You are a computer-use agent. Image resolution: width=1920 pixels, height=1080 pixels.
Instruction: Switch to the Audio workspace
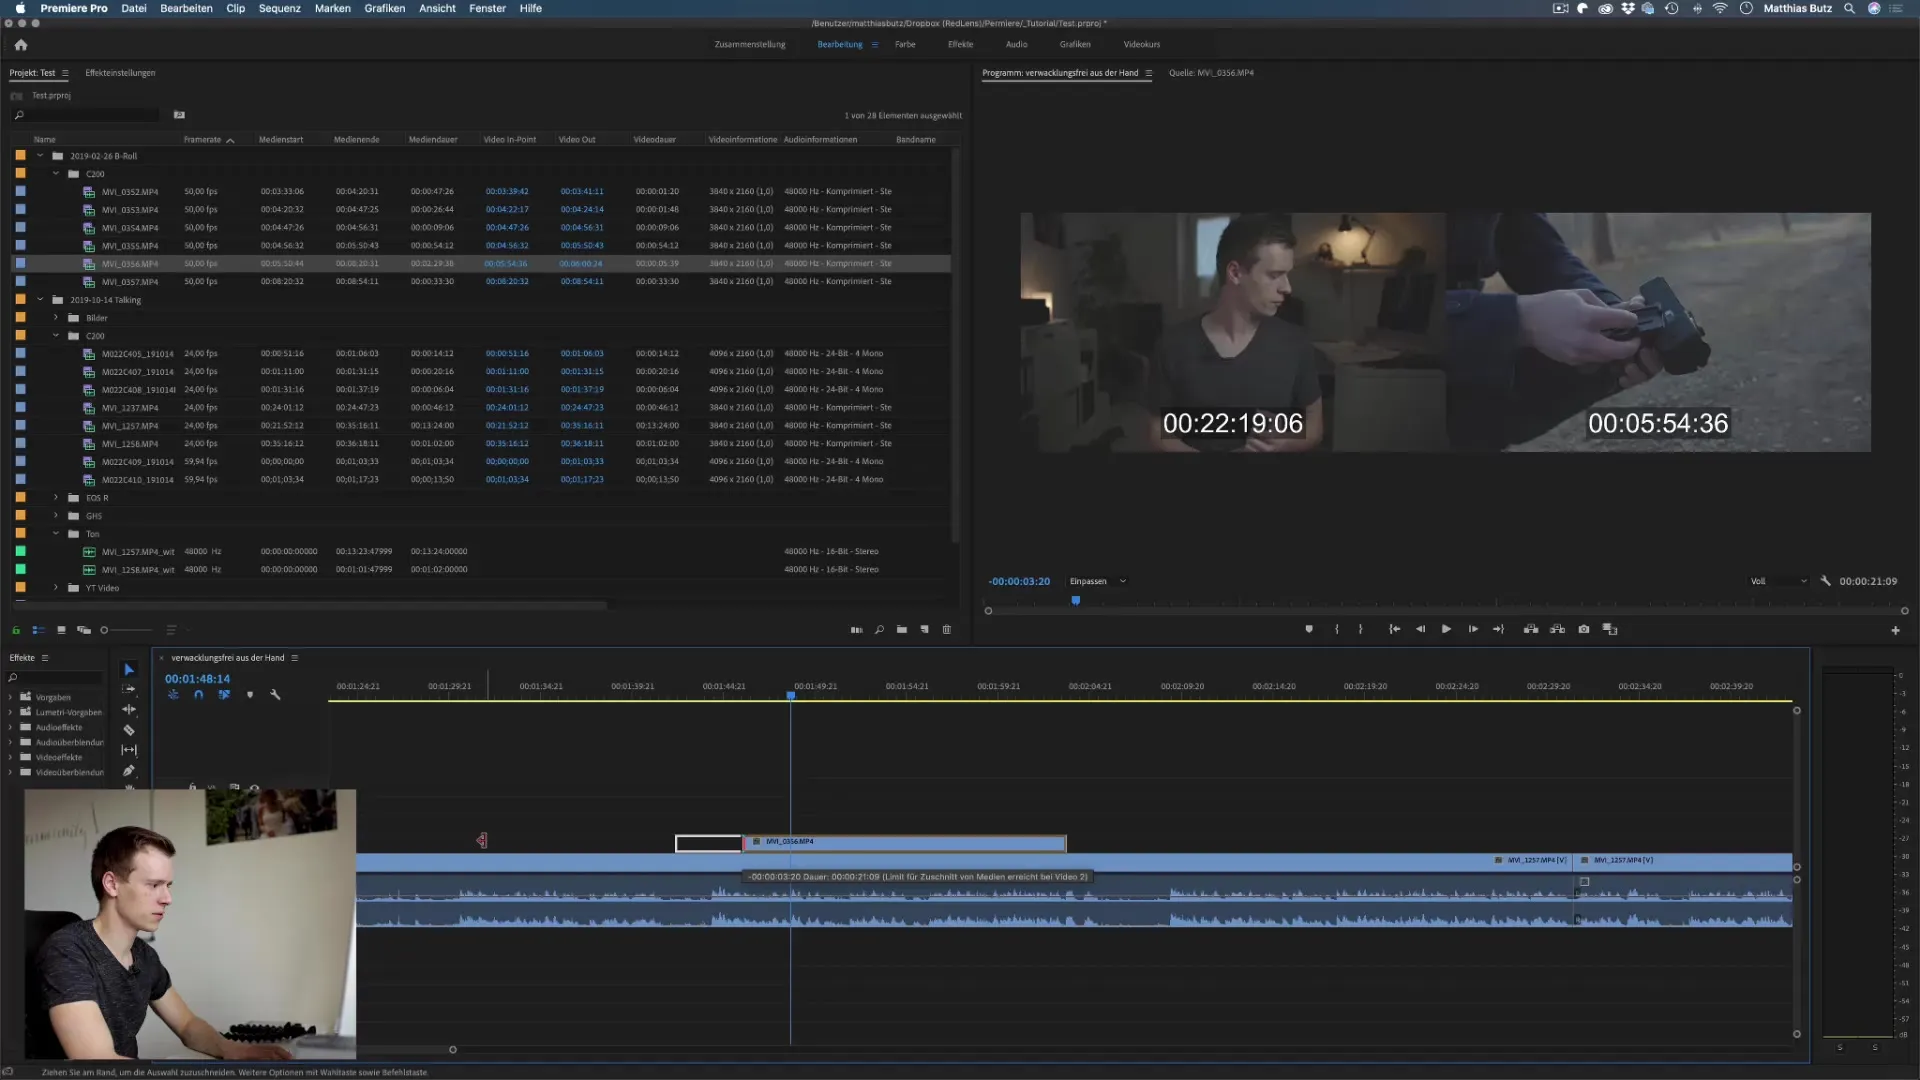coord(1016,44)
